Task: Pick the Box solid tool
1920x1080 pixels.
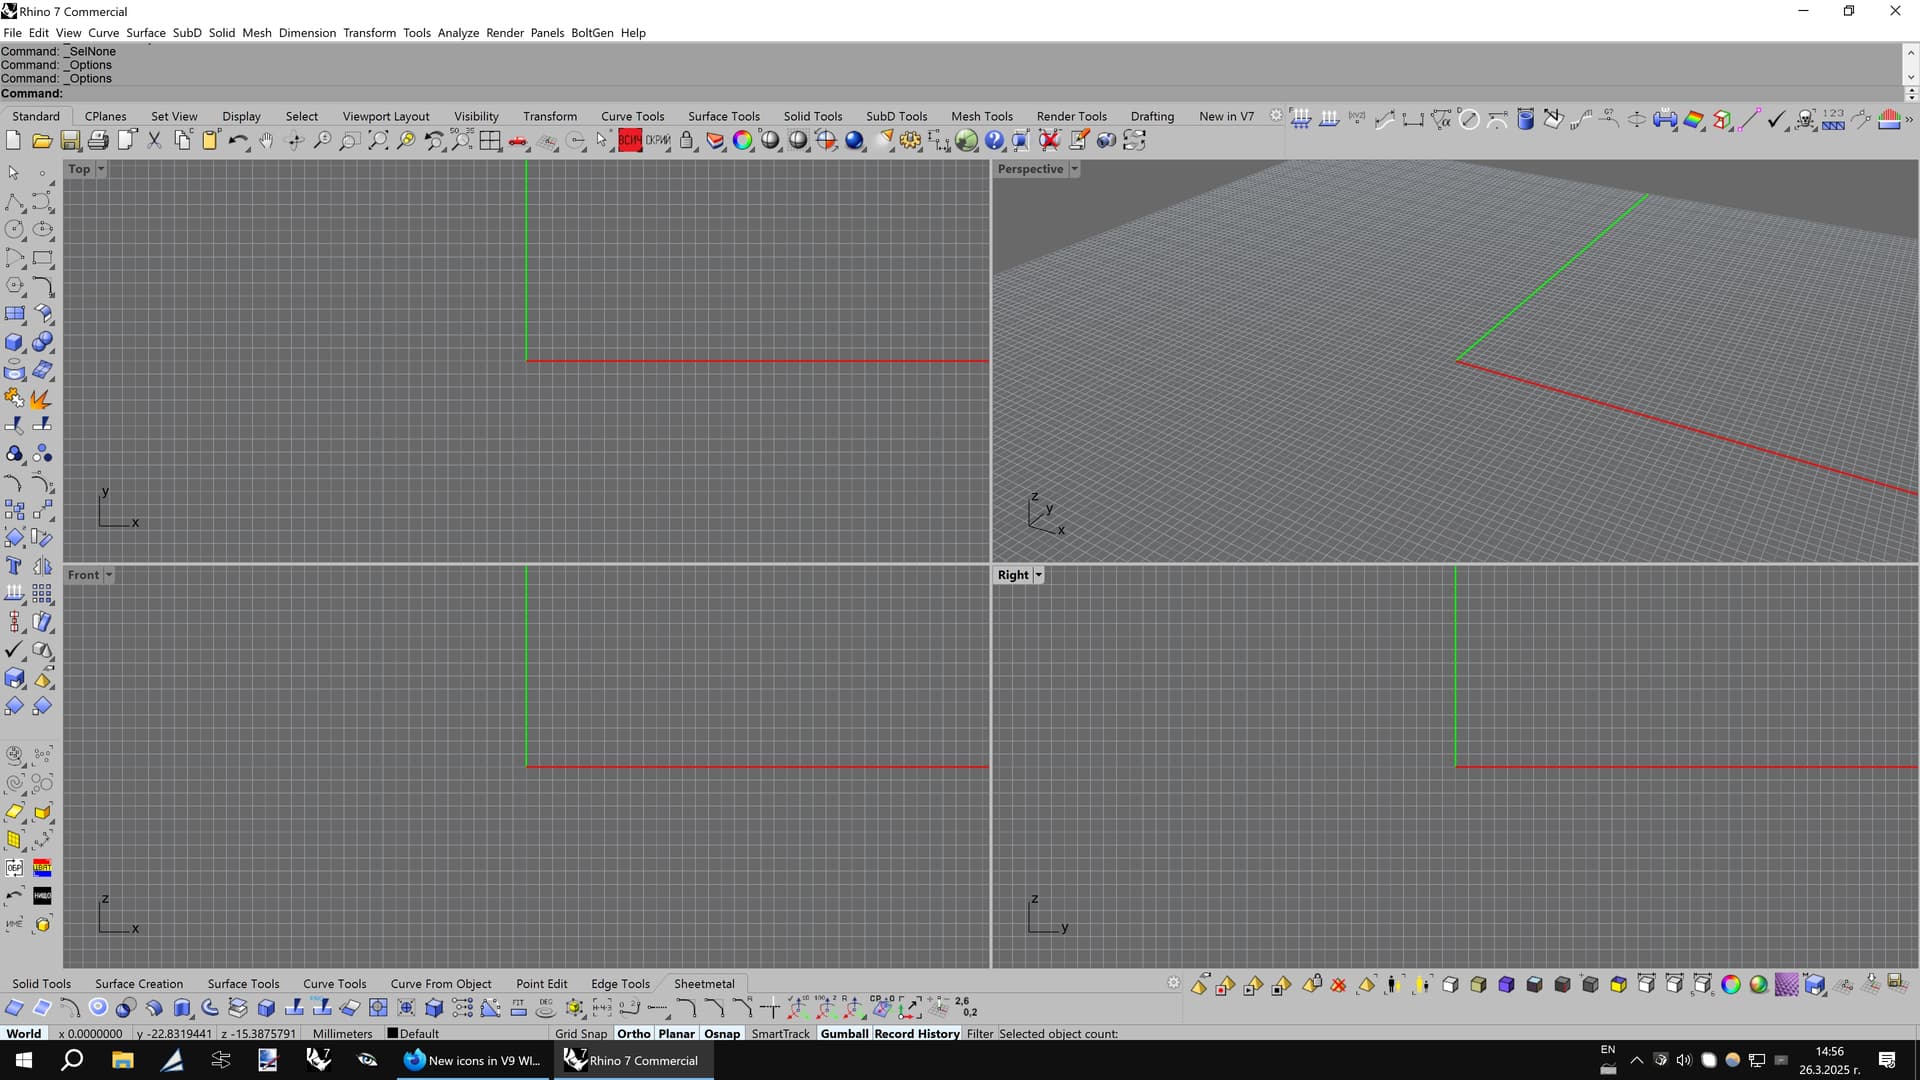Action: (13, 342)
